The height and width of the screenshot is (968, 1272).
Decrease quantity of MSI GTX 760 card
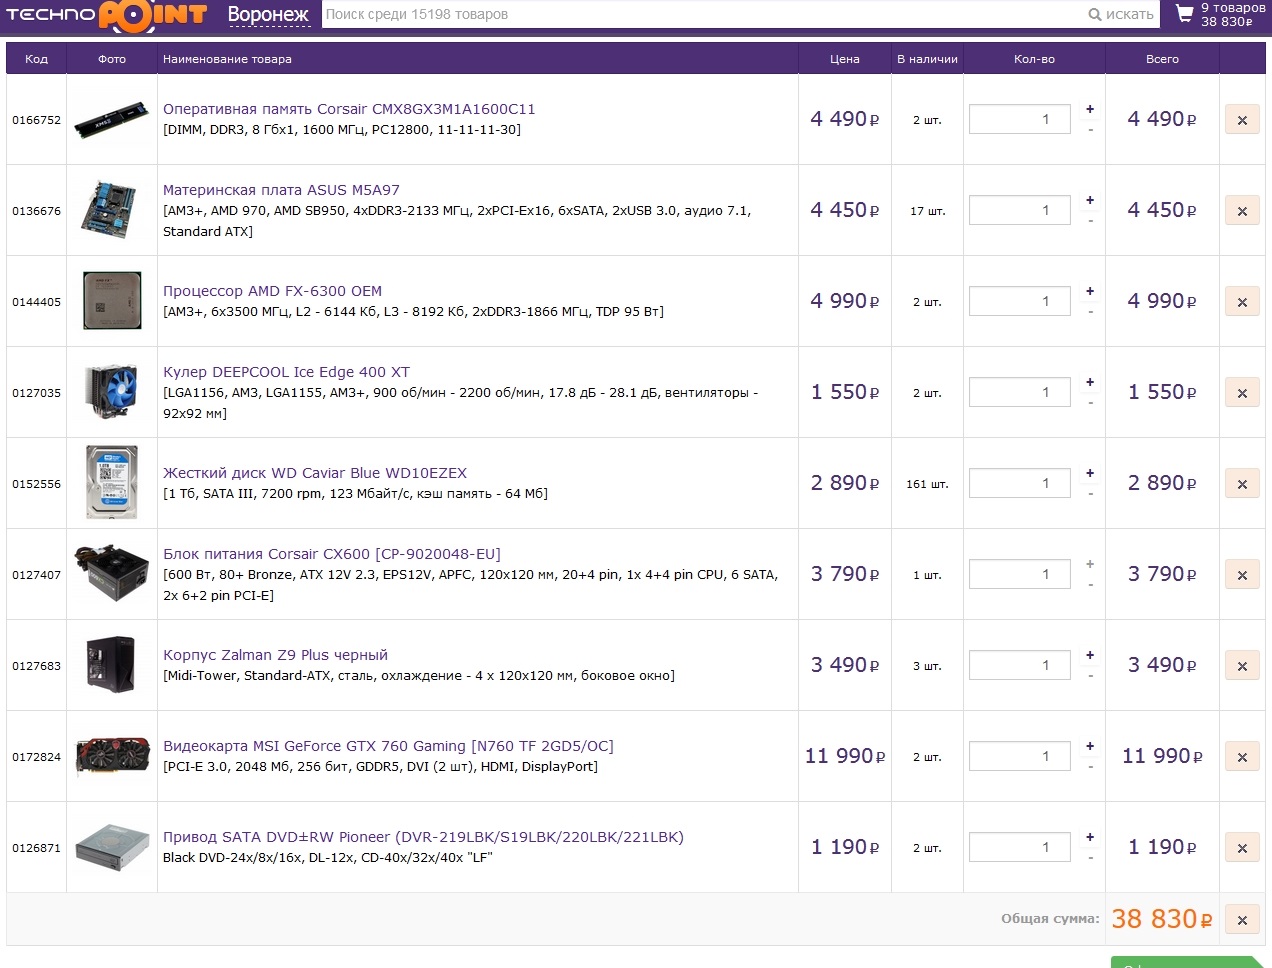(1090, 767)
